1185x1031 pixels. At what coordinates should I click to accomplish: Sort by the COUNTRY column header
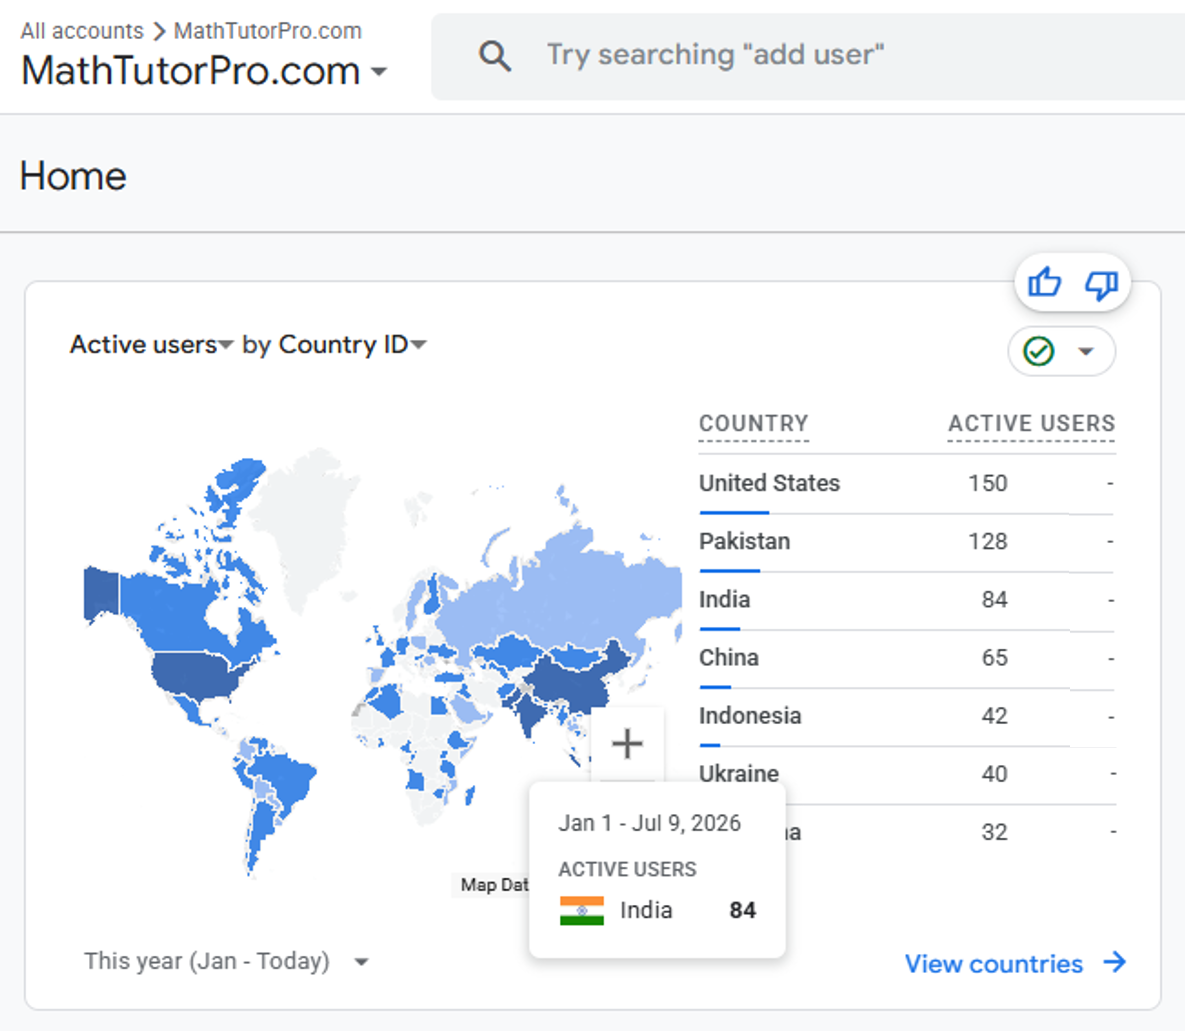pos(753,423)
